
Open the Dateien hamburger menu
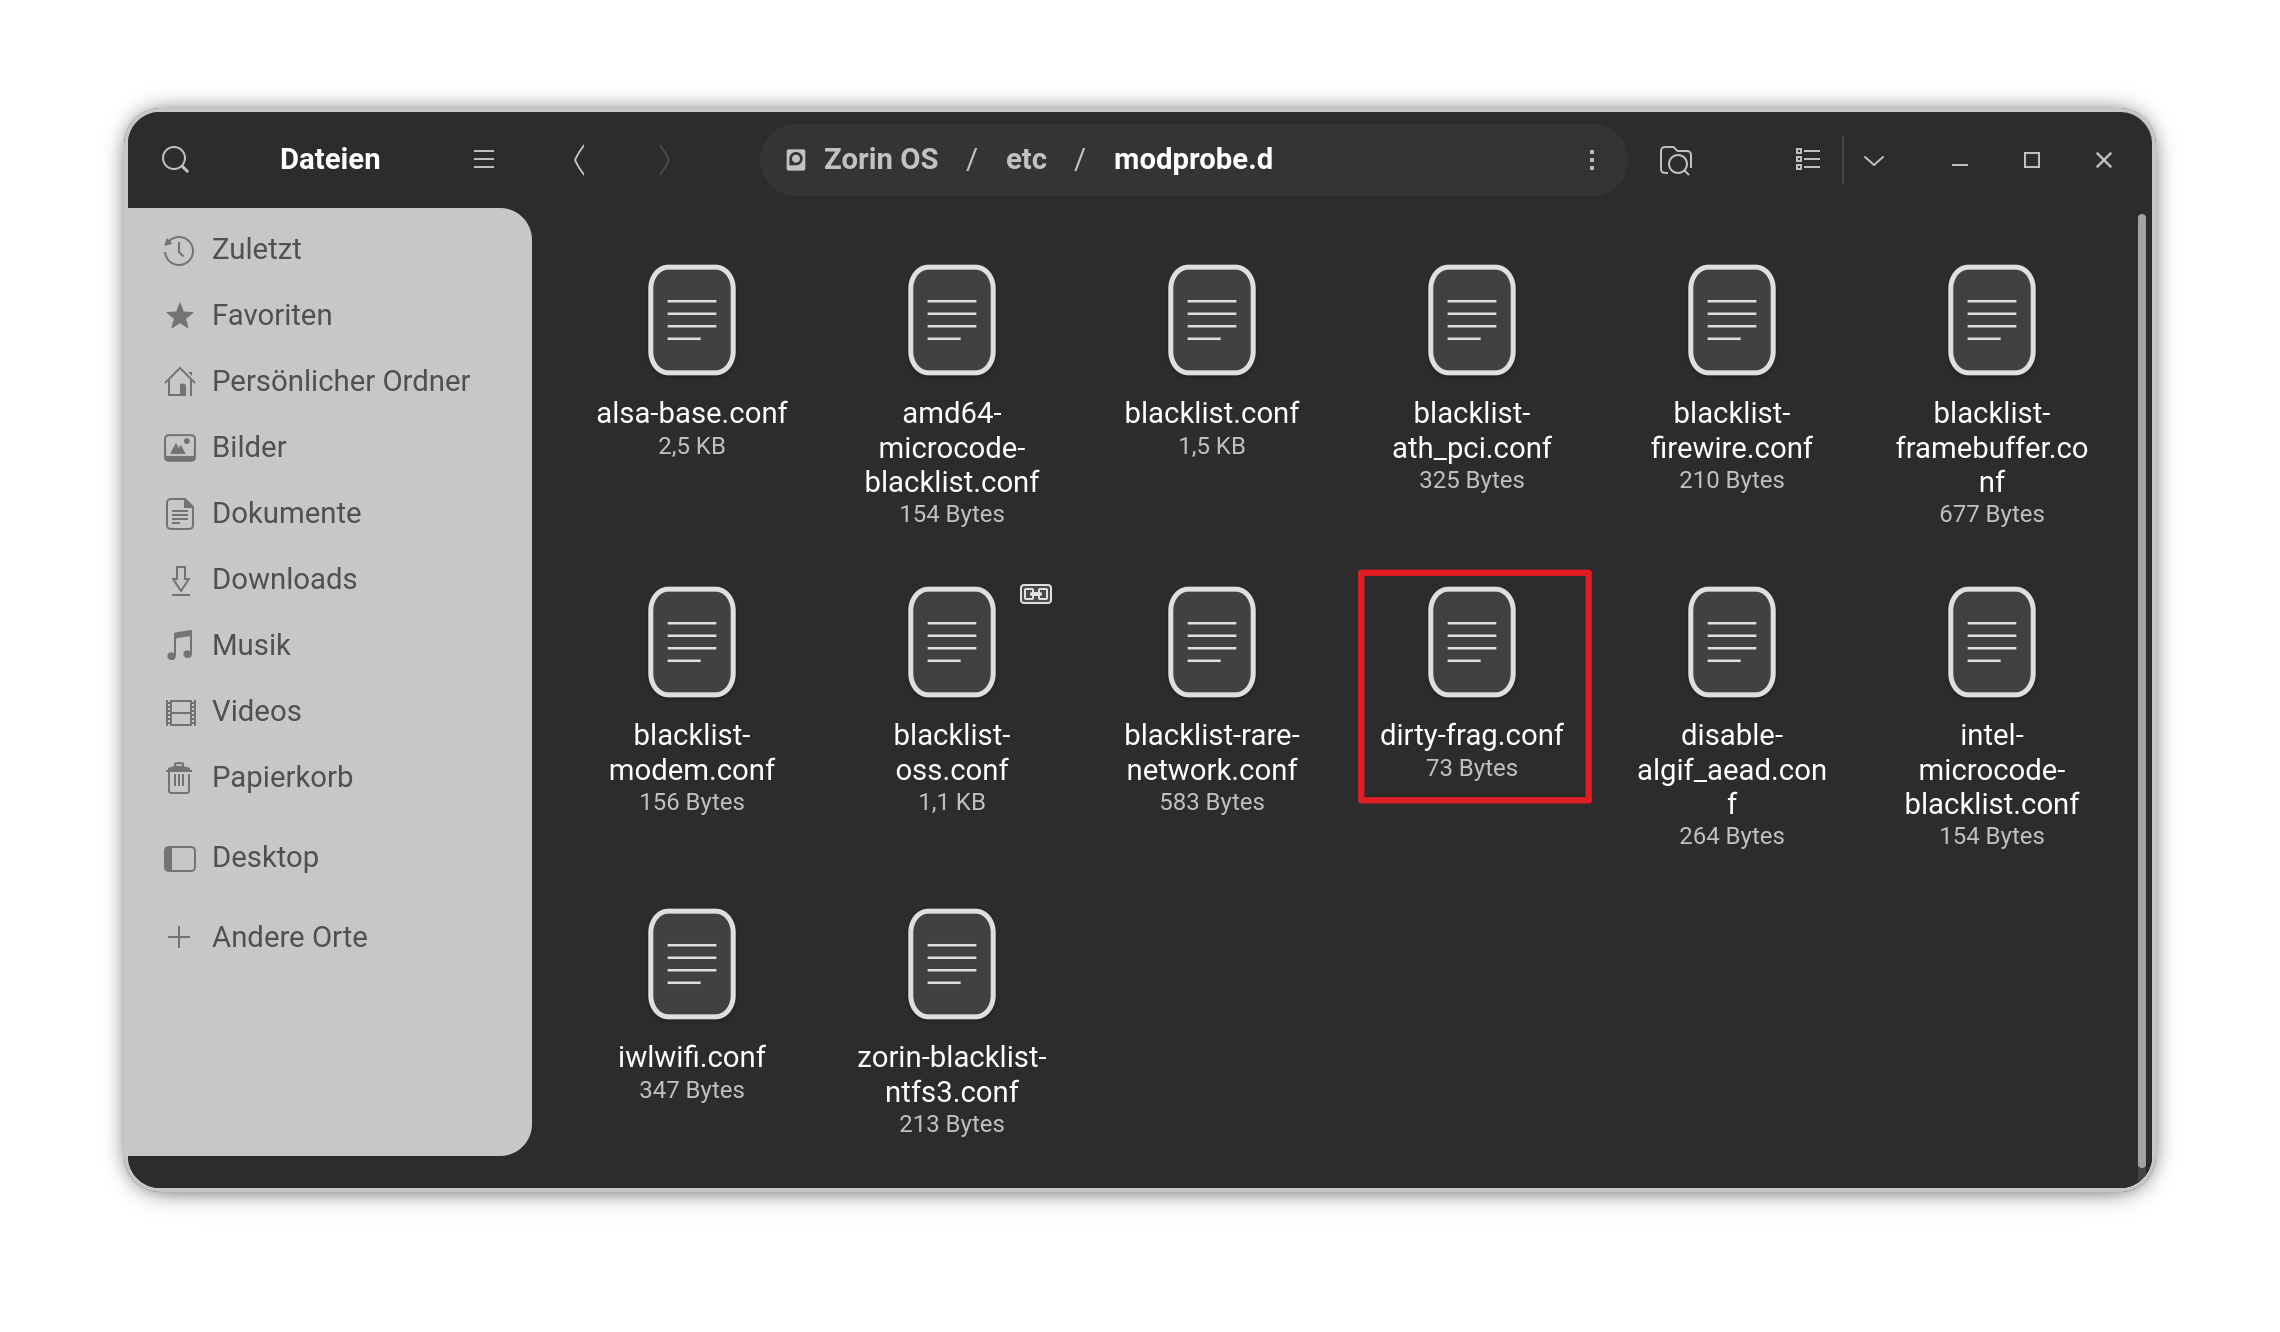[484, 160]
